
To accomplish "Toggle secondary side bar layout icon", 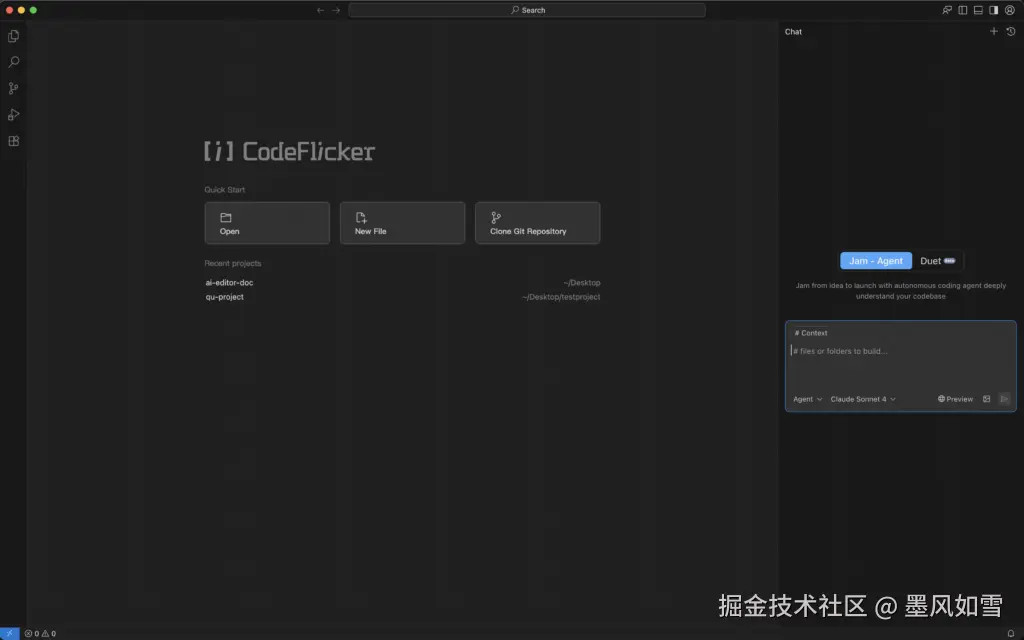I will pyautogui.click(x=993, y=10).
